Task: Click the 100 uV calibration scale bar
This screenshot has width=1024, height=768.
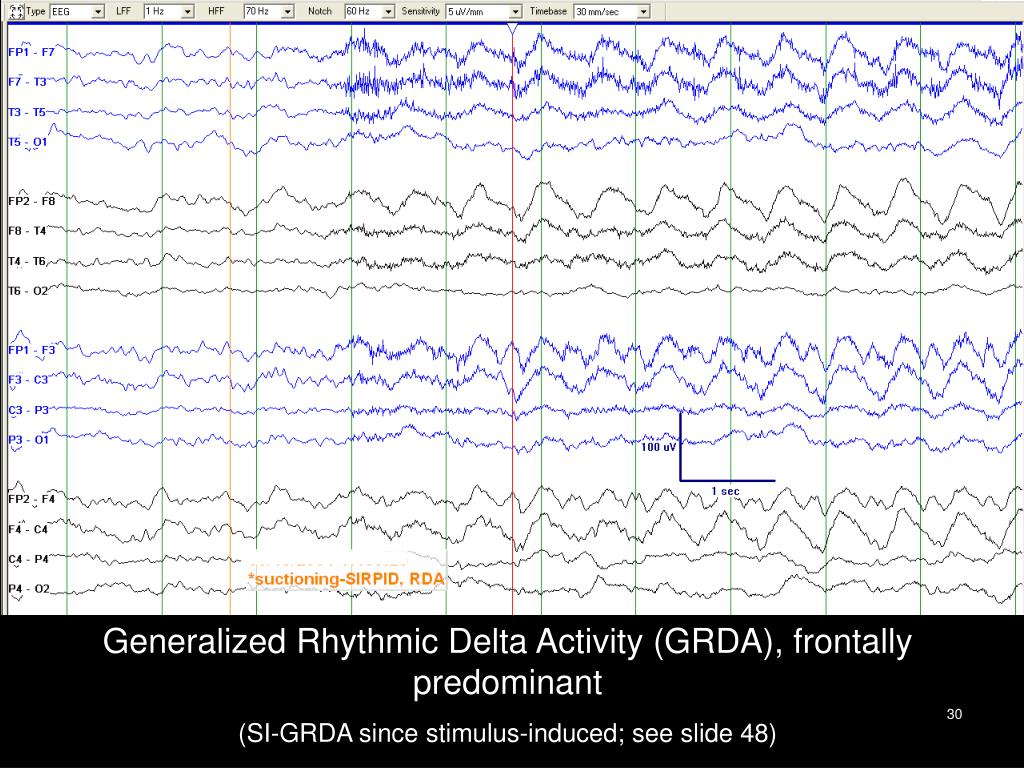Action: (660, 447)
